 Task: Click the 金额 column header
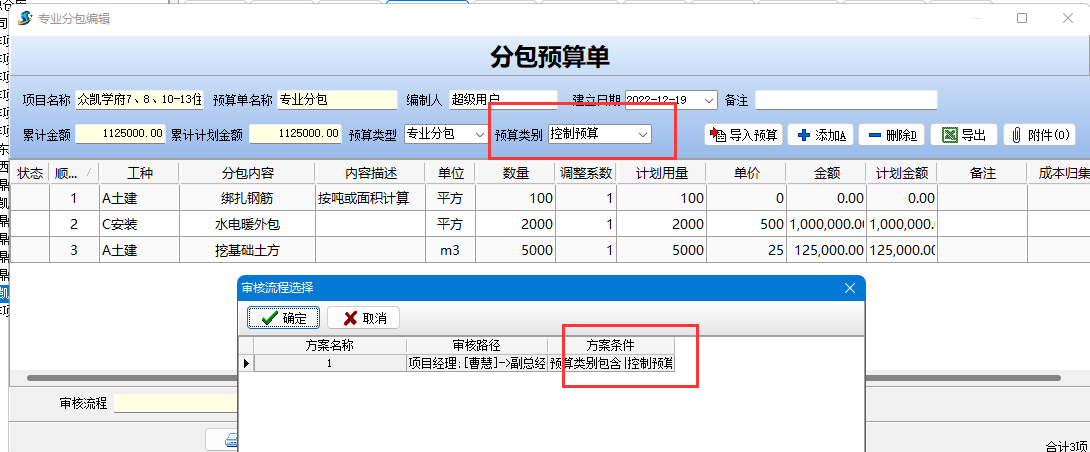coord(827,173)
